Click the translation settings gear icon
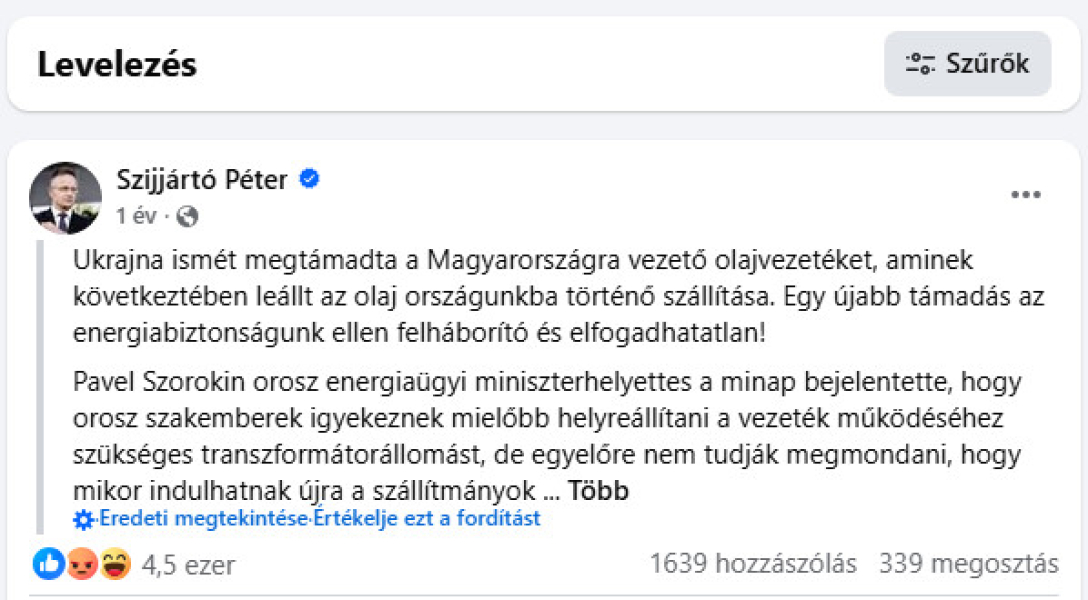Screen dimensions: 1088x600 (84, 519)
